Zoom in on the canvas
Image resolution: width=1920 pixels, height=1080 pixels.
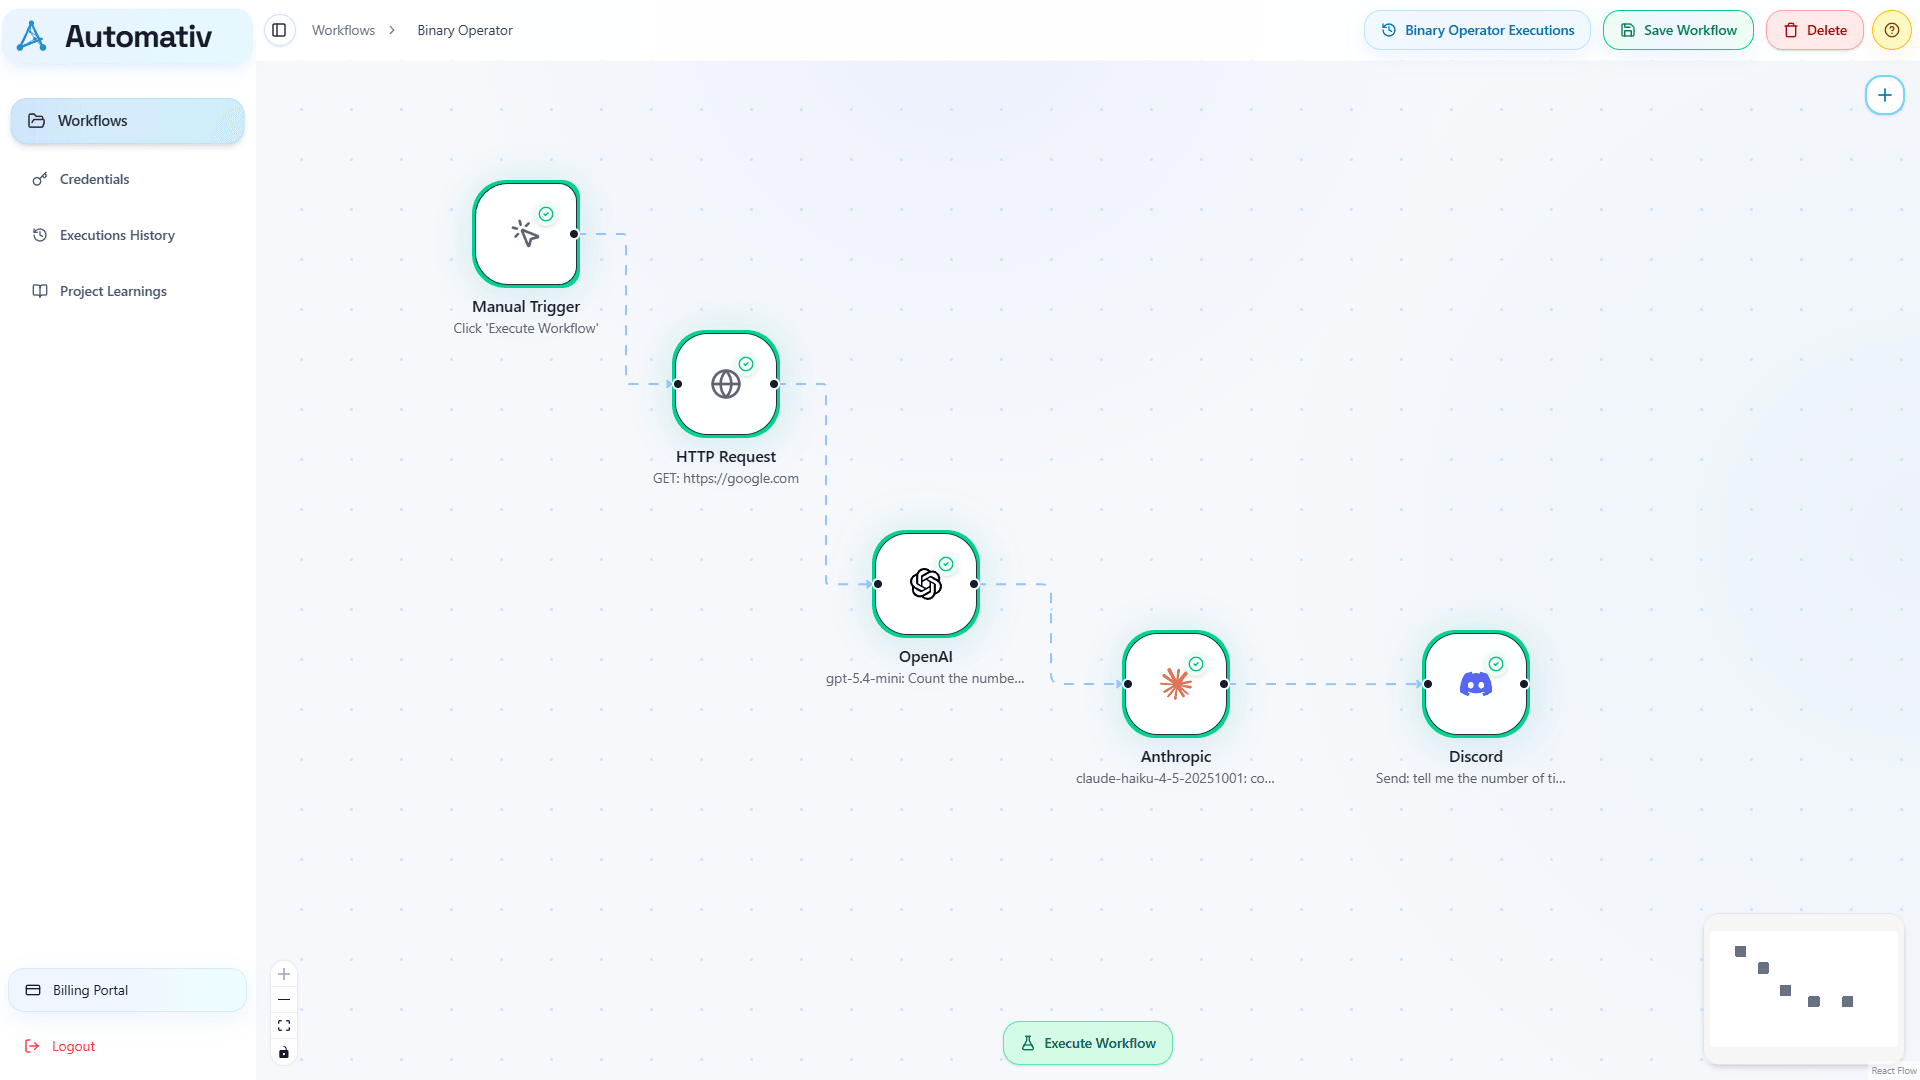pyautogui.click(x=284, y=974)
